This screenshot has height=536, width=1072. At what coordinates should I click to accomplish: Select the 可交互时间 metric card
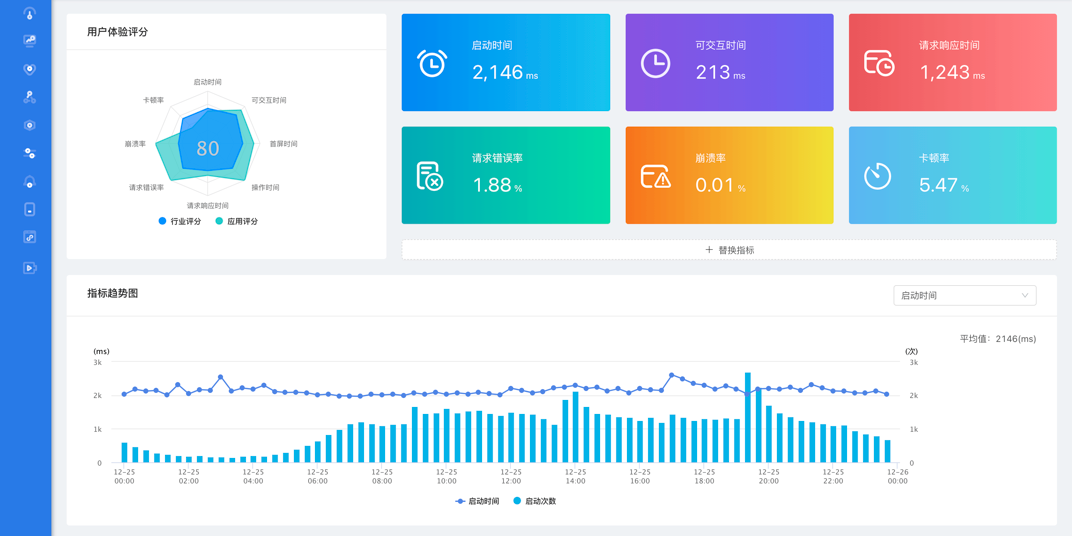point(729,62)
